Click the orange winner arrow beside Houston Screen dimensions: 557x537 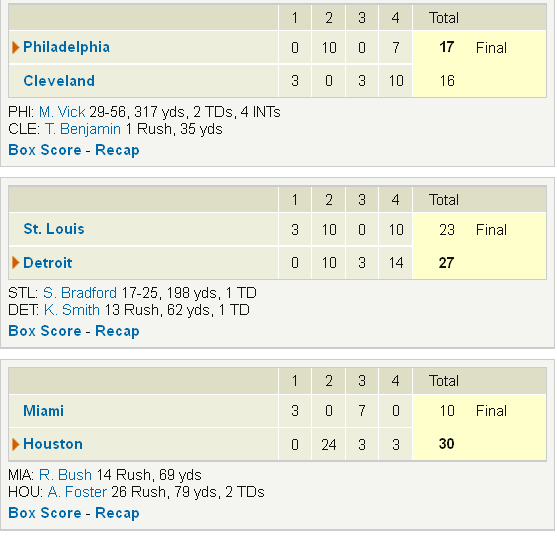(x=15, y=444)
